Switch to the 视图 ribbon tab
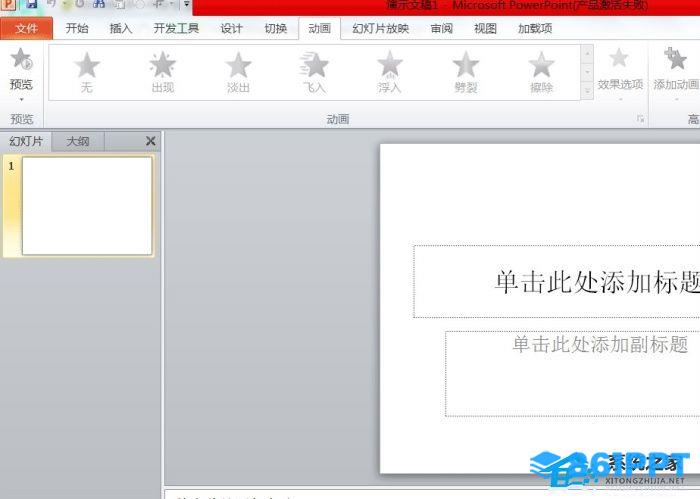Screen dimensions: 700x499 pos(485,29)
